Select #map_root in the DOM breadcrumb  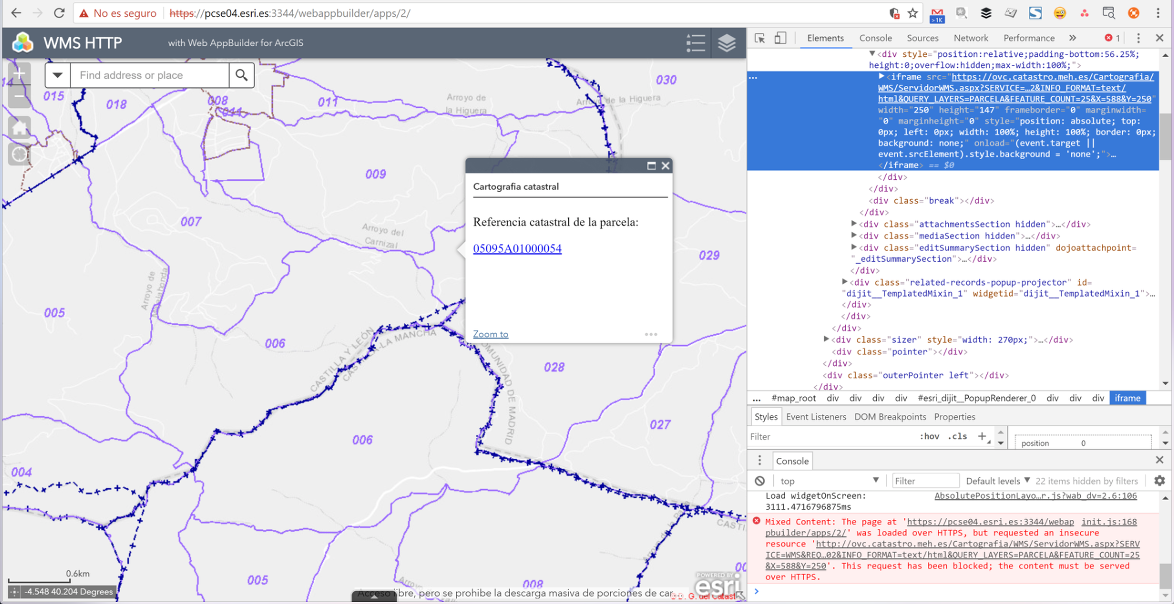pyautogui.click(x=794, y=398)
